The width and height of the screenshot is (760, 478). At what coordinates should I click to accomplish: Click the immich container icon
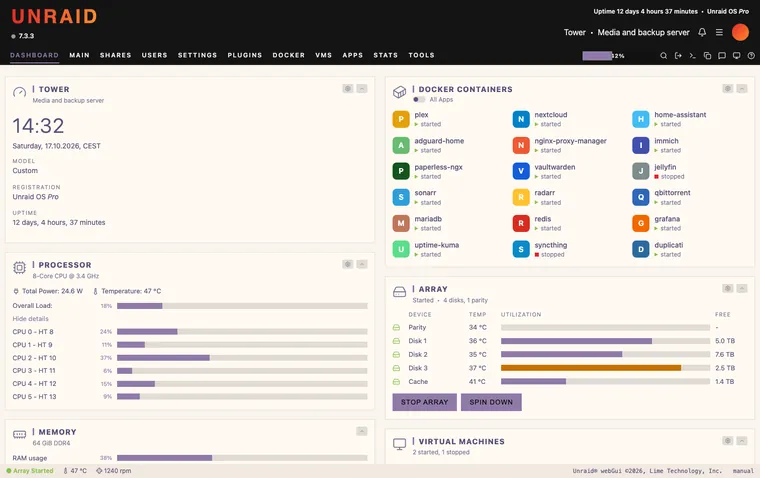click(x=641, y=145)
